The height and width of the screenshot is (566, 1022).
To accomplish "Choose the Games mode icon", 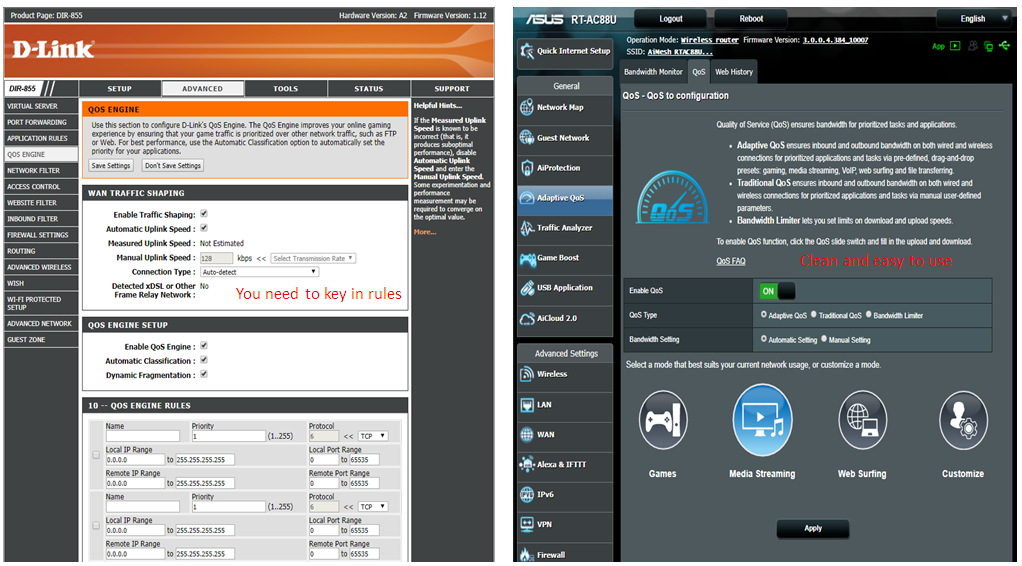I will pos(663,421).
